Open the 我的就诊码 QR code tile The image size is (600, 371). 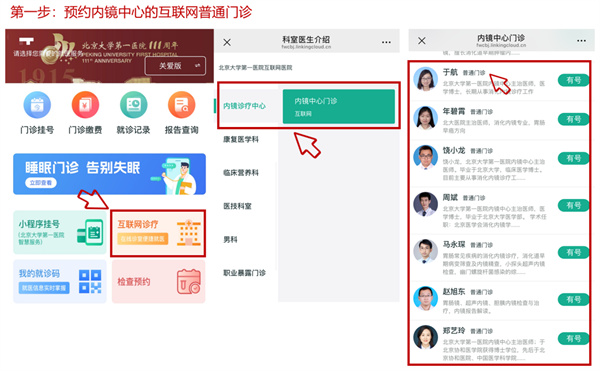[60, 282]
